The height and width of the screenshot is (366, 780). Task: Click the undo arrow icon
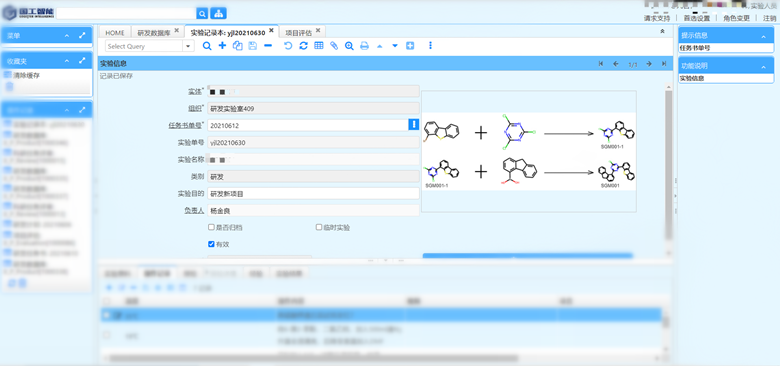point(288,46)
